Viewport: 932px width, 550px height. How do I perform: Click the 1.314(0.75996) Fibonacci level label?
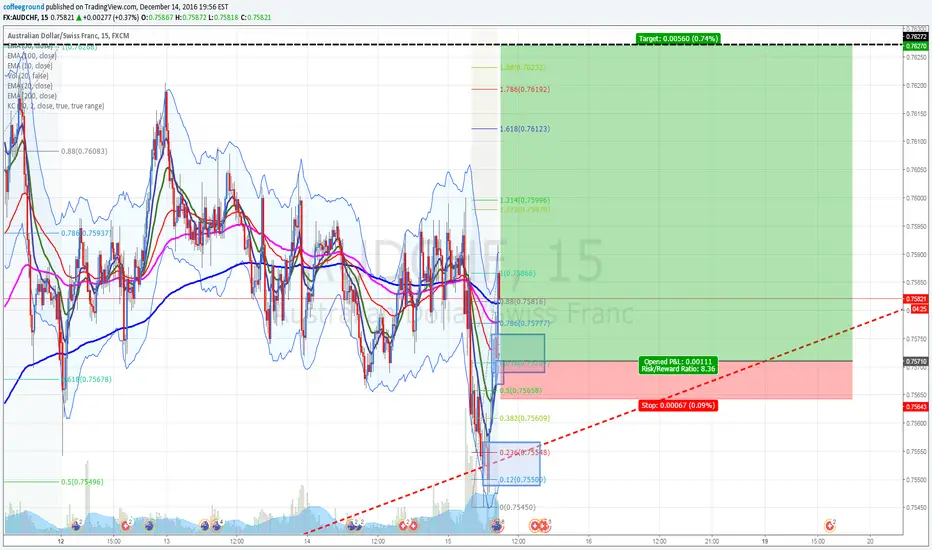pos(525,200)
